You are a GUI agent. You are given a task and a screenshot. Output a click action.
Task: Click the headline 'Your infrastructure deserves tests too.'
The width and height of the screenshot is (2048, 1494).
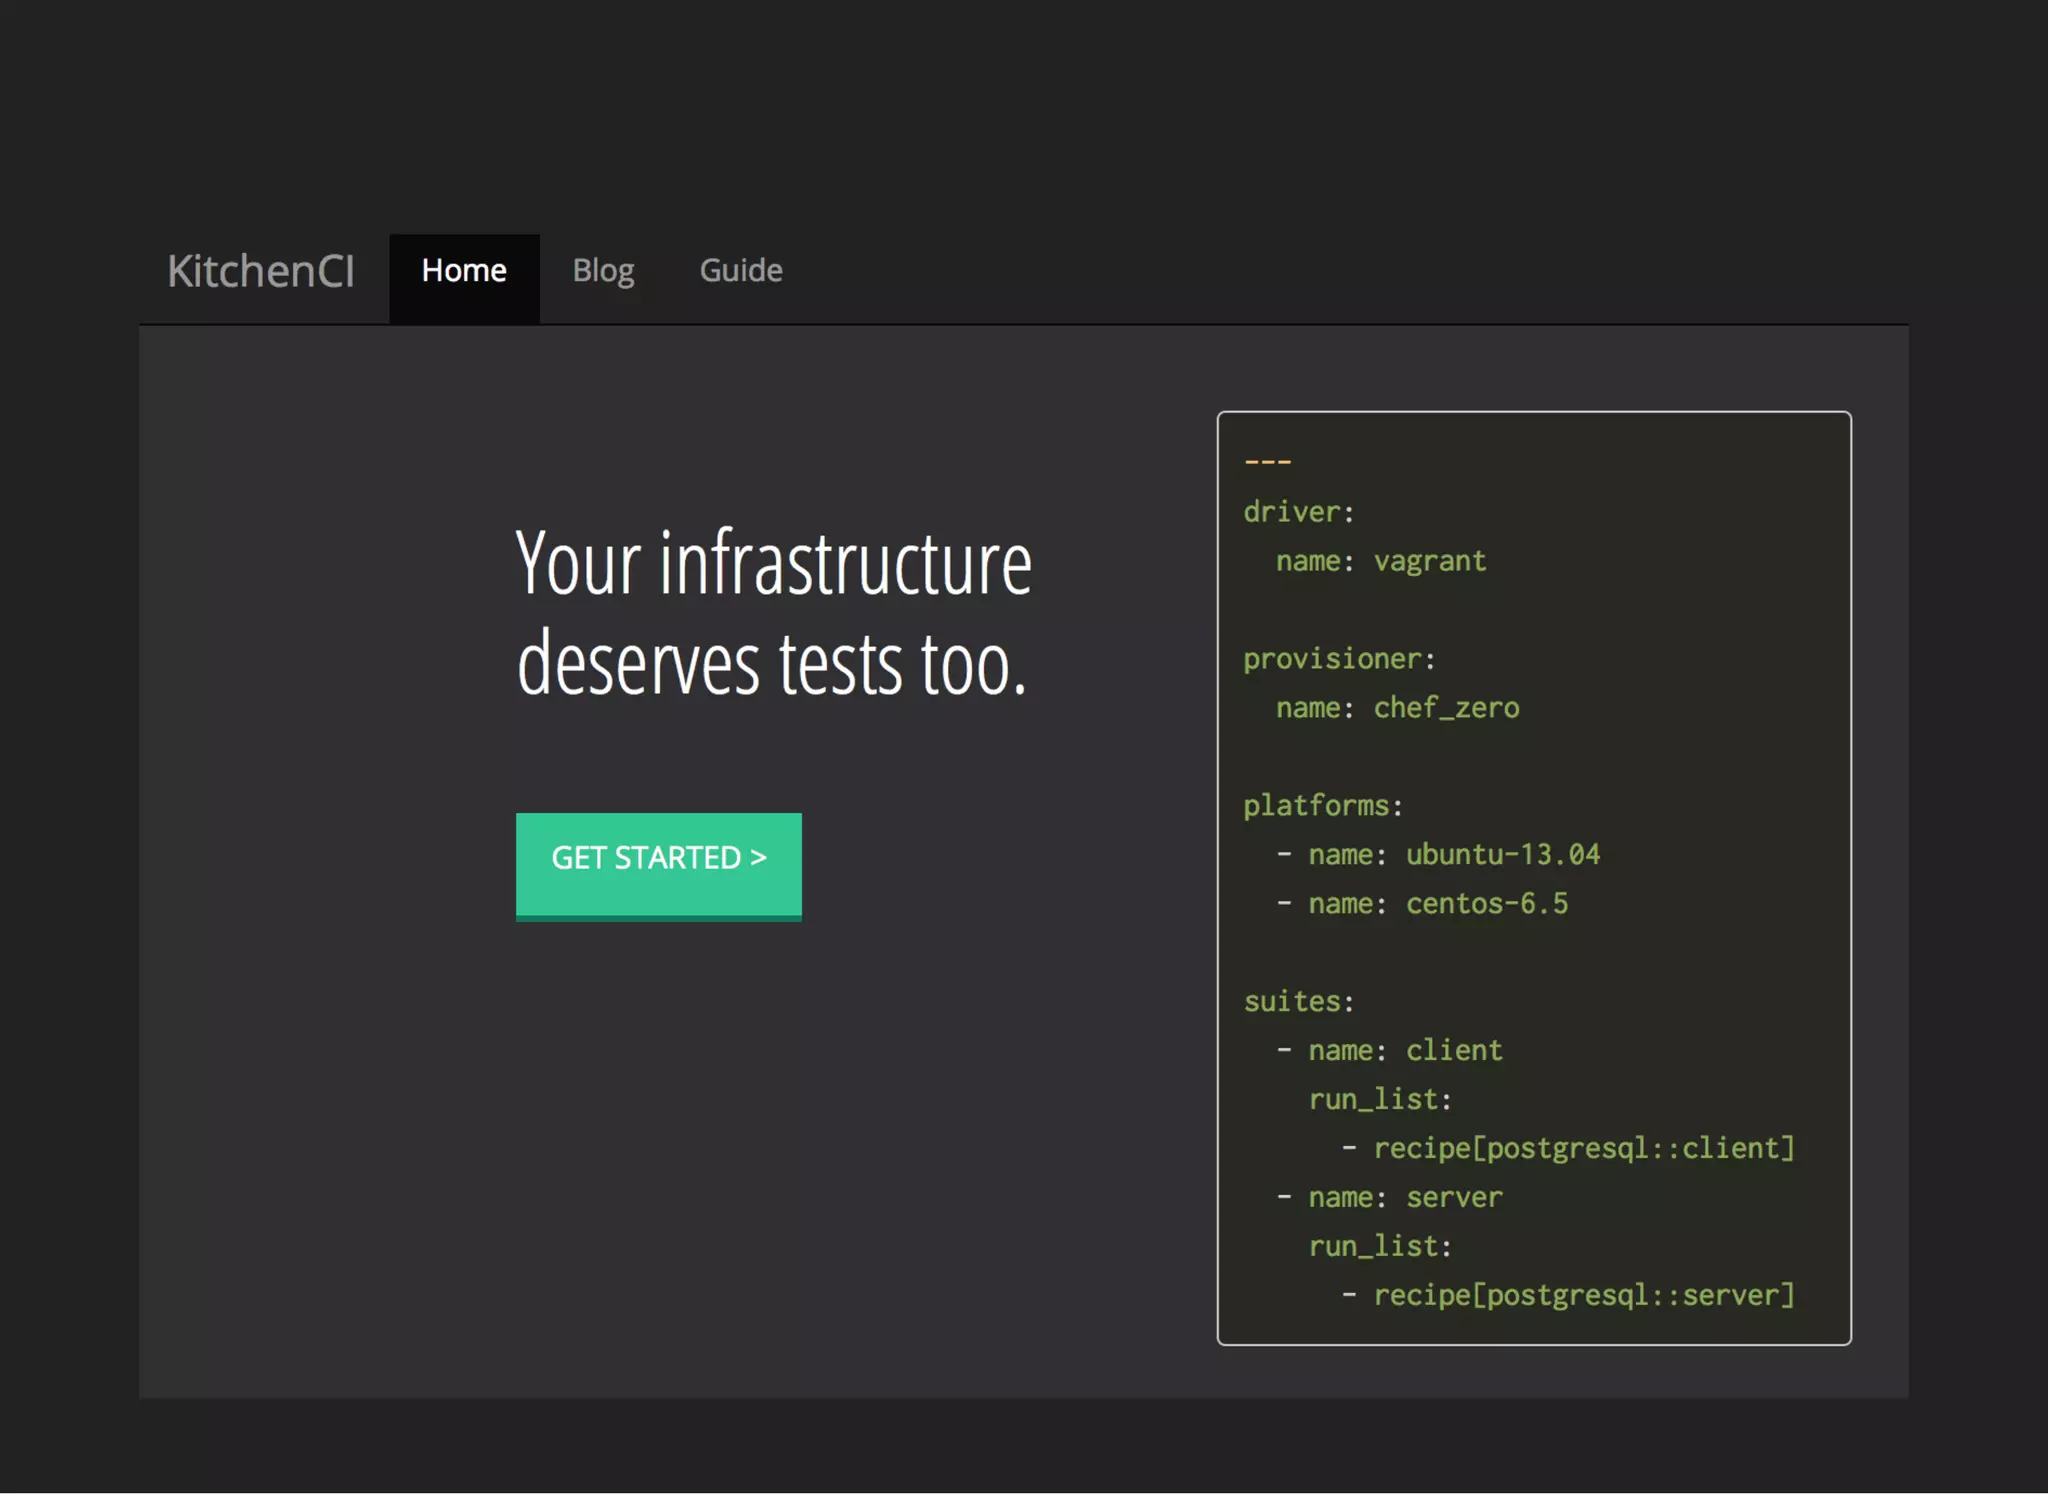pyautogui.click(x=773, y=612)
